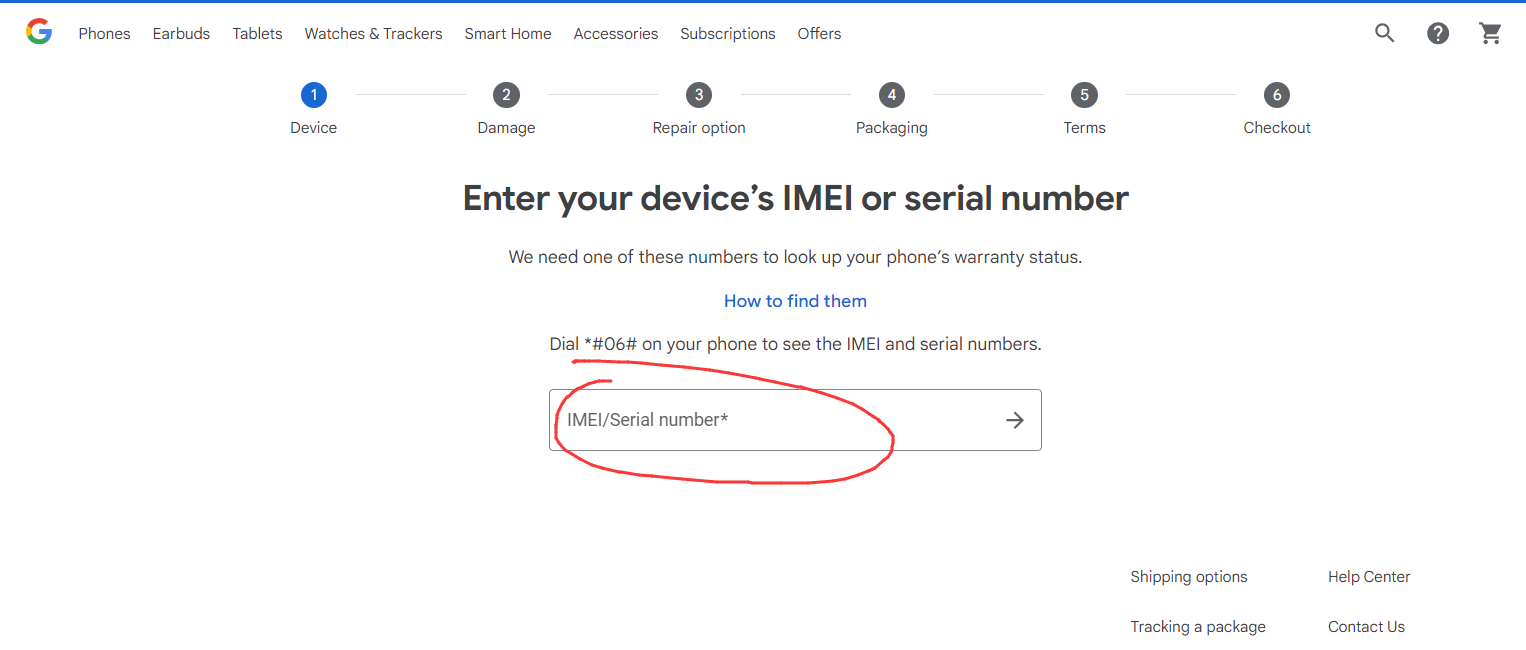Image resolution: width=1526 pixels, height=650 pixels.
Task: Go to Subscriptions in navigation
Action: (728, 33)
